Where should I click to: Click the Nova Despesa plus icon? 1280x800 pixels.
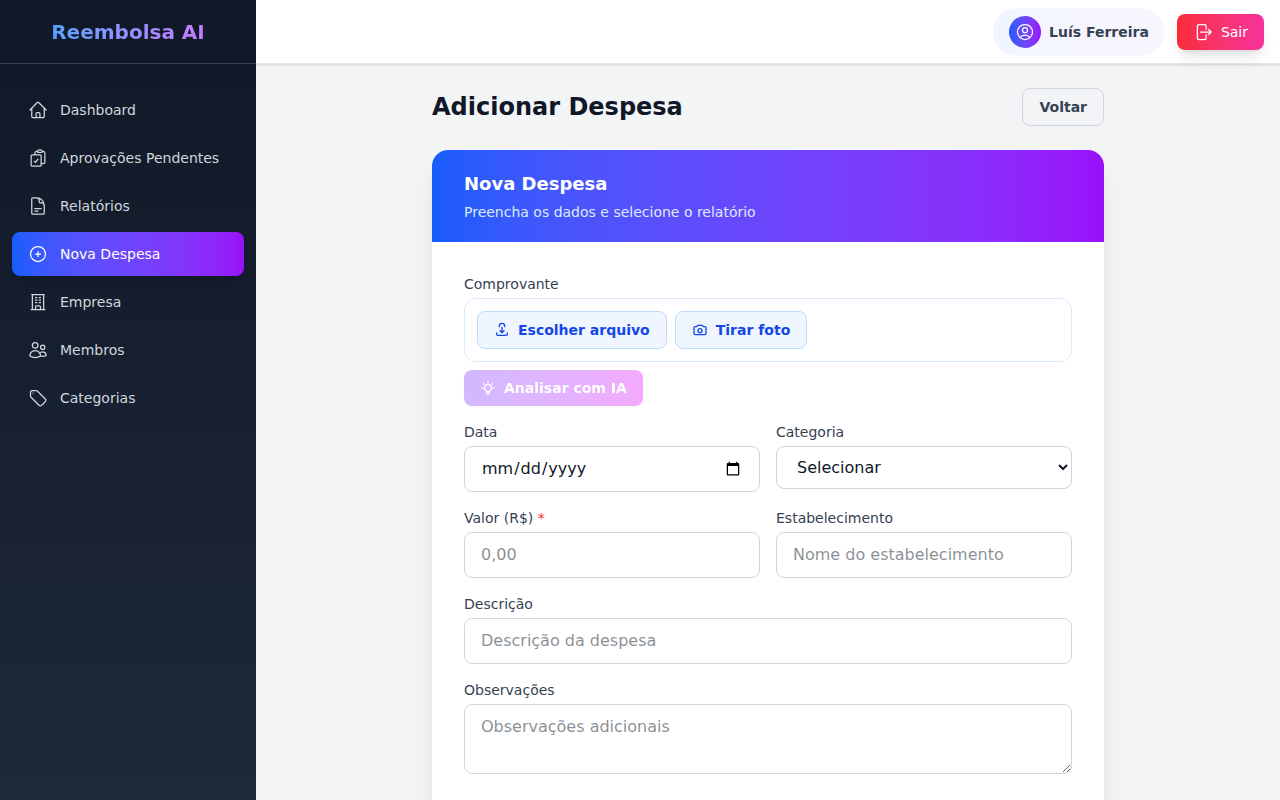[x=38, y=254]
